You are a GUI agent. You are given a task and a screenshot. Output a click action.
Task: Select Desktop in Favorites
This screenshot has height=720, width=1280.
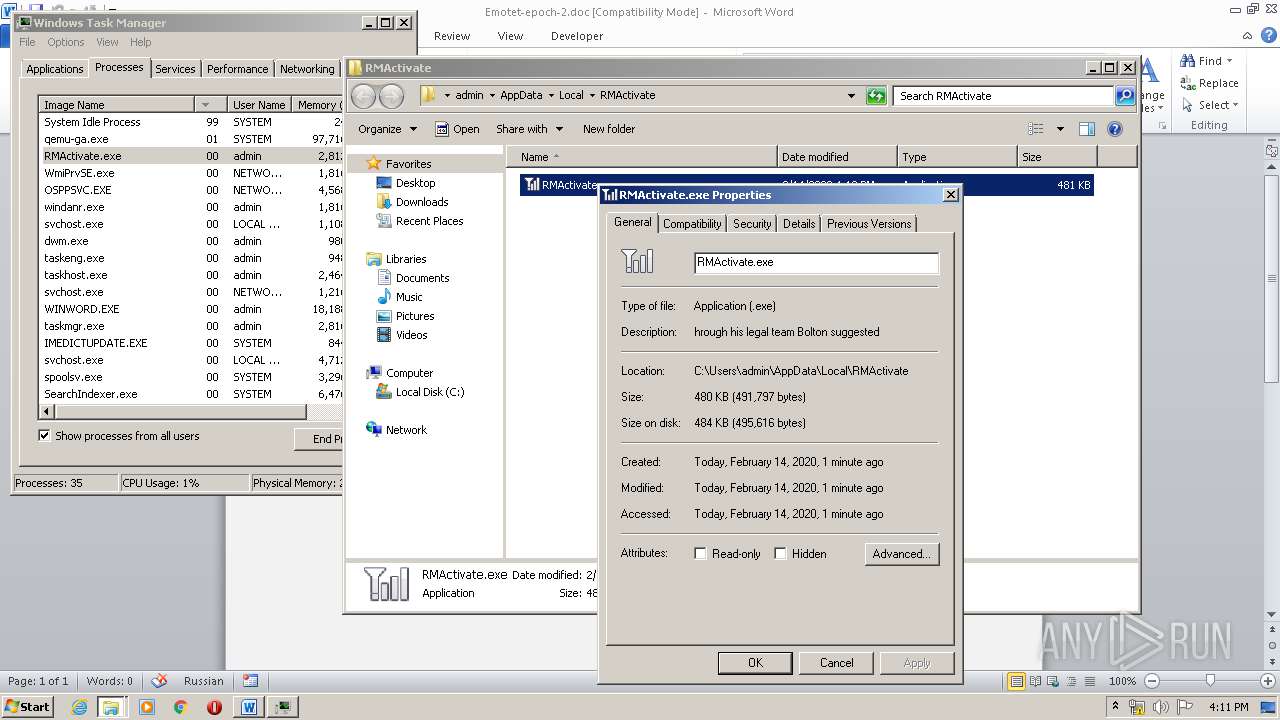(x=415, y=183)
